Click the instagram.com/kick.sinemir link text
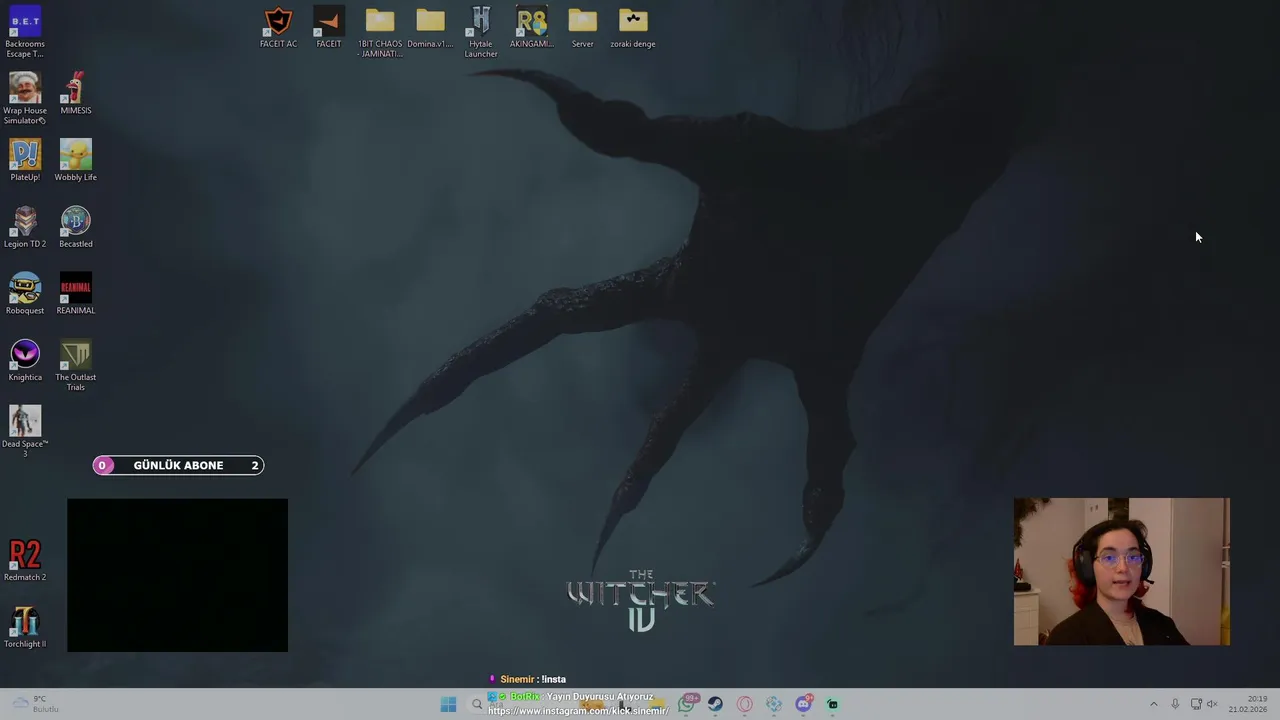1280x720 pixels. pyautogui.click(x=578, y=710)
